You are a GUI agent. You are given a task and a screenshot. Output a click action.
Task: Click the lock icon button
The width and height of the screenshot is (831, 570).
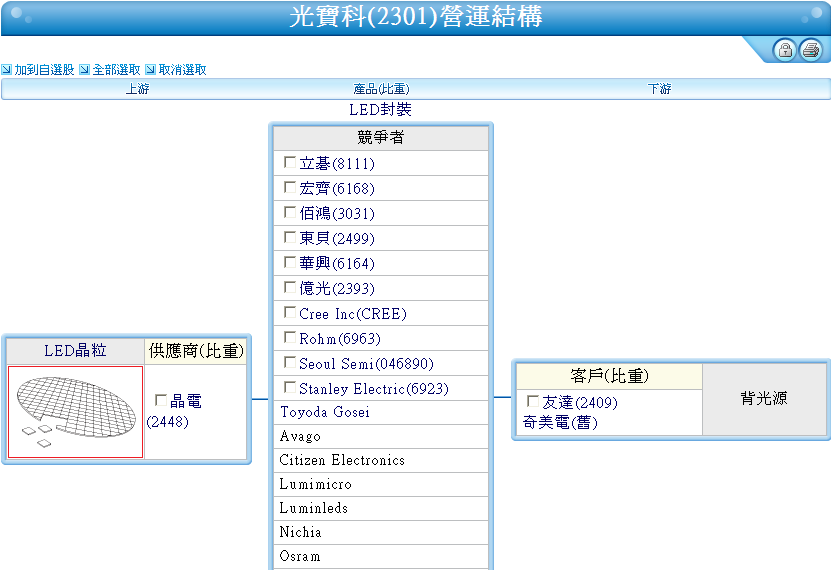click(x=785, y=50)
